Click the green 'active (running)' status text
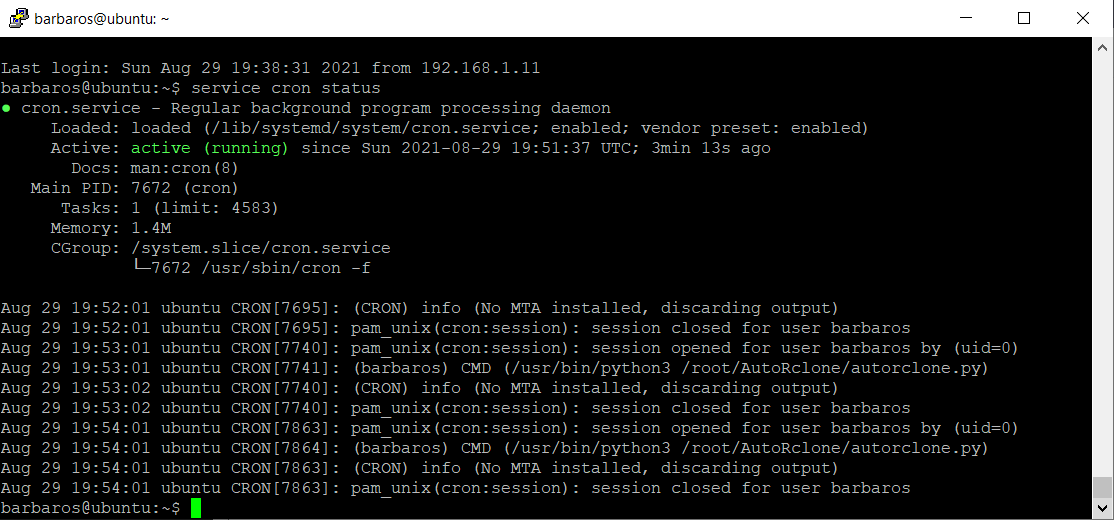 click(x=210, y=148)
